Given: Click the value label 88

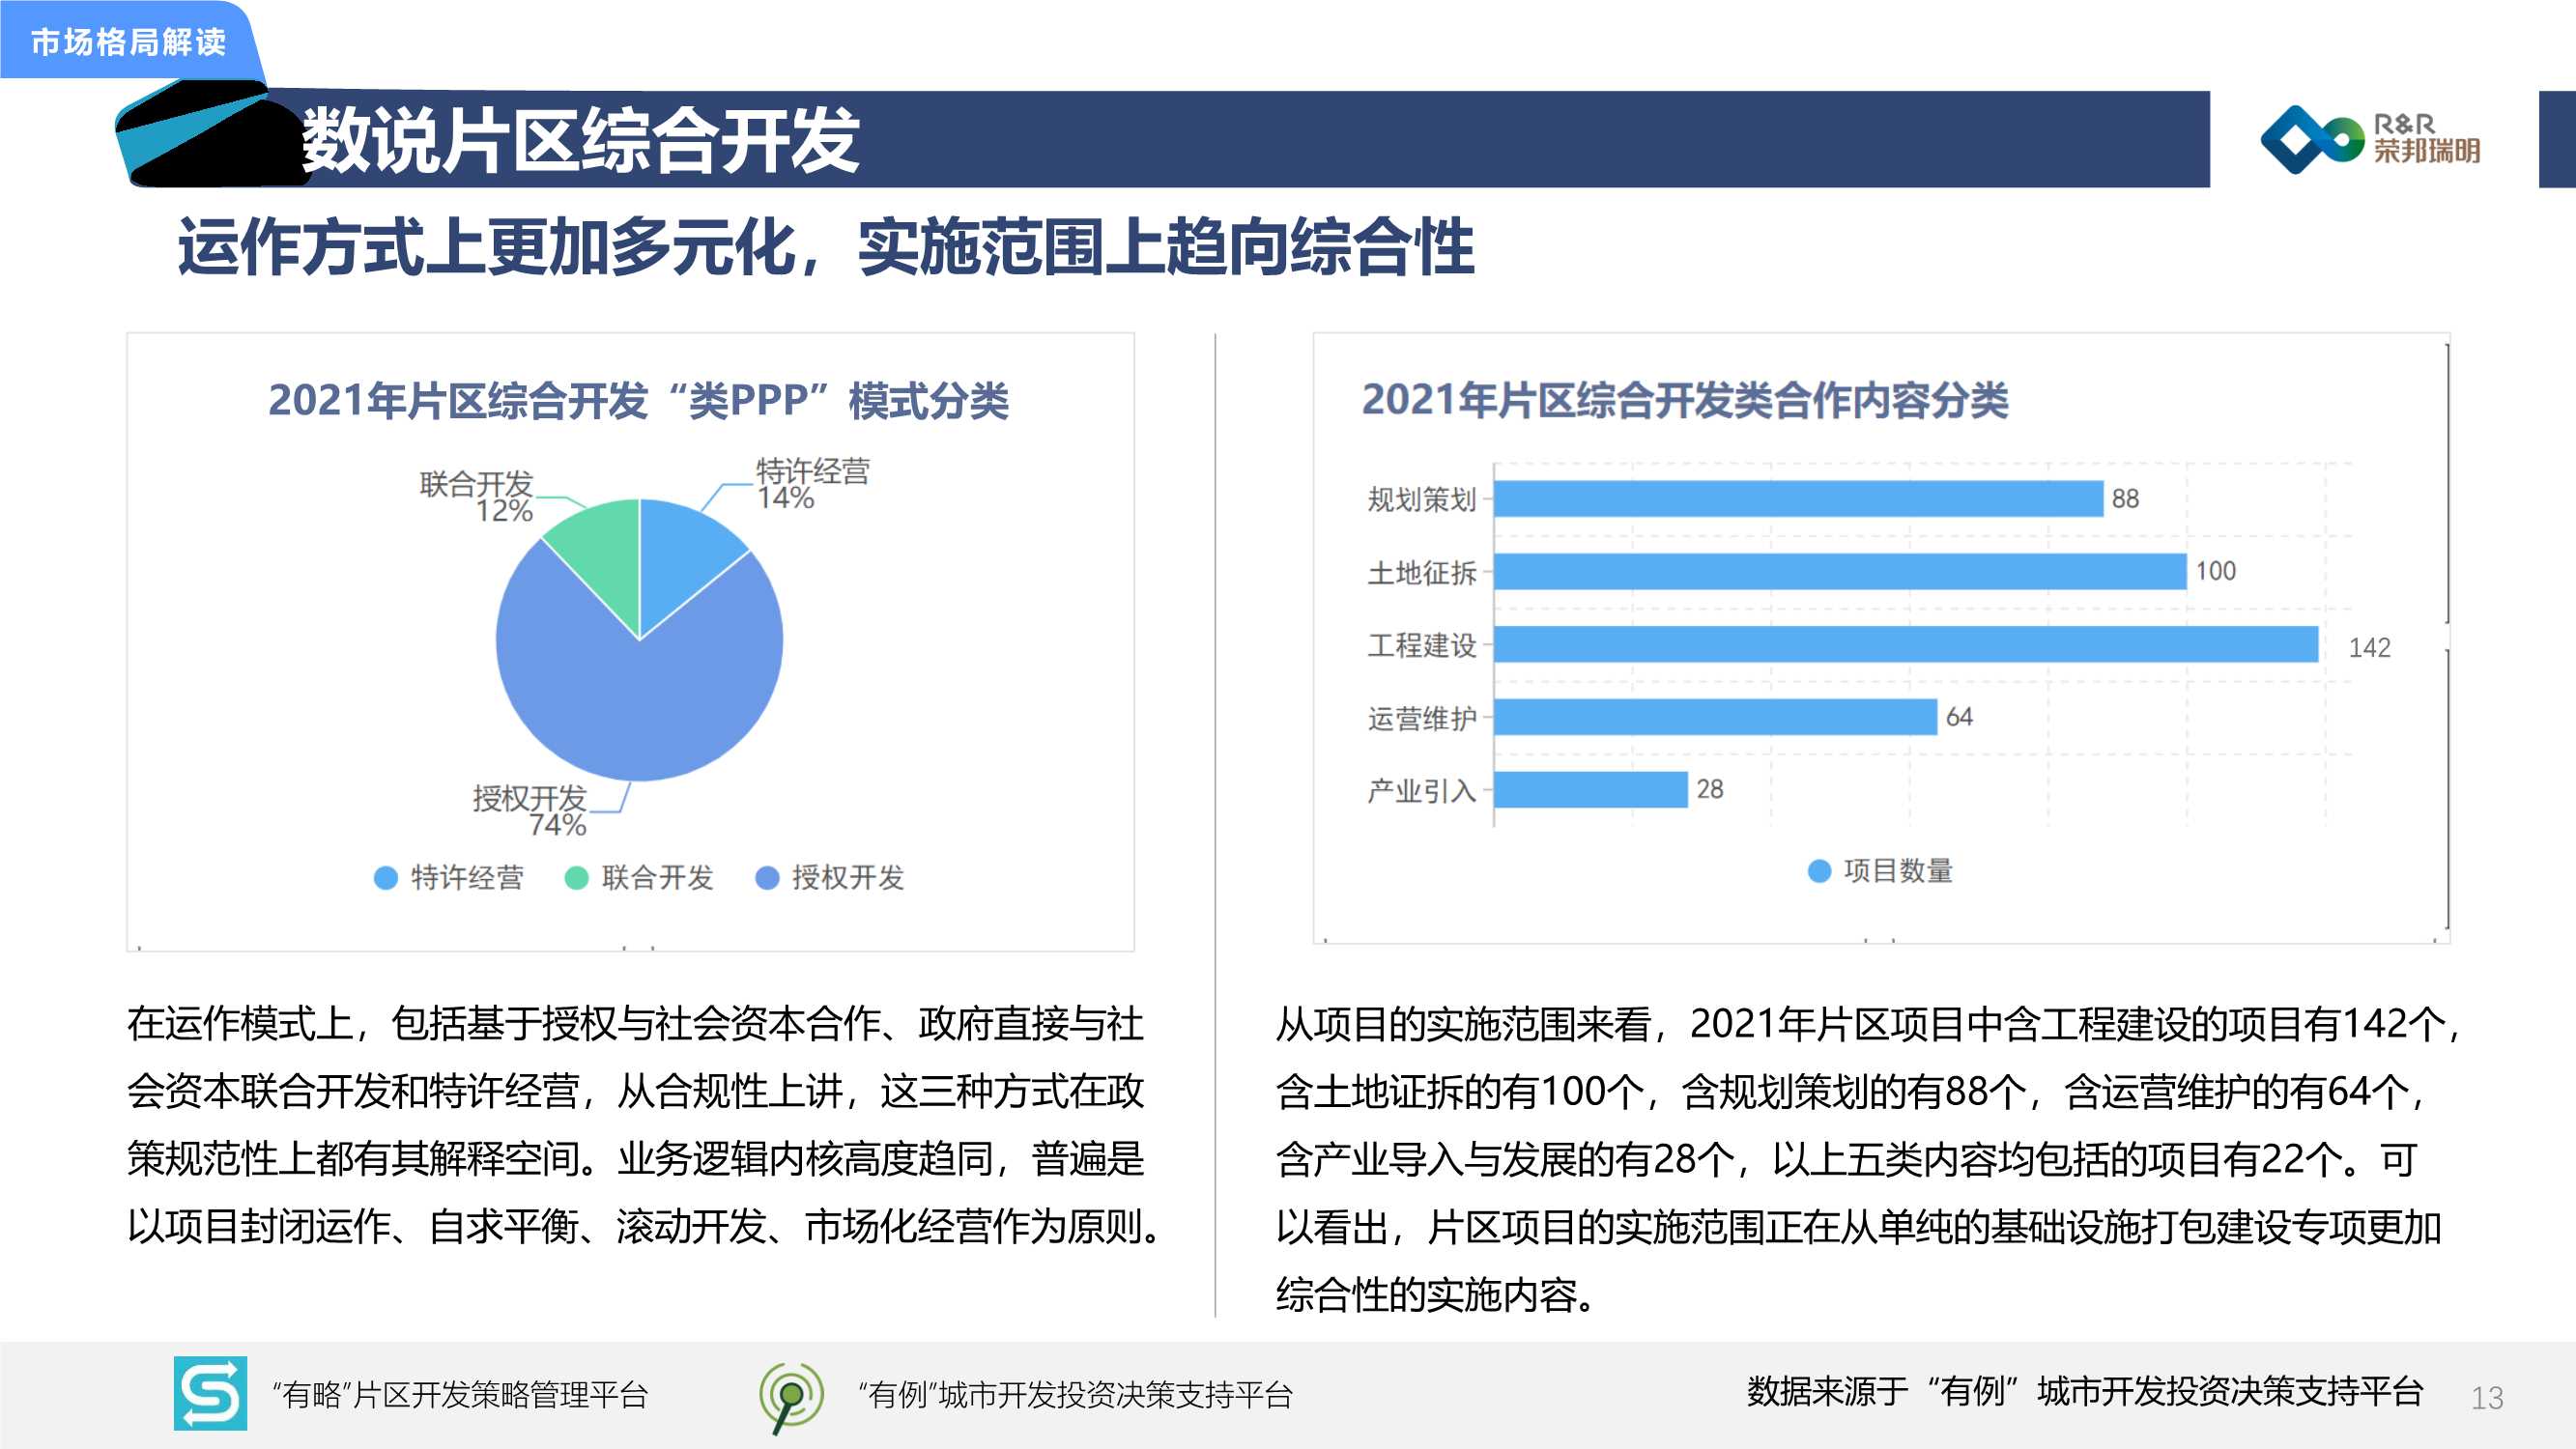Looking at the screenshot, I should (2125, 499).
